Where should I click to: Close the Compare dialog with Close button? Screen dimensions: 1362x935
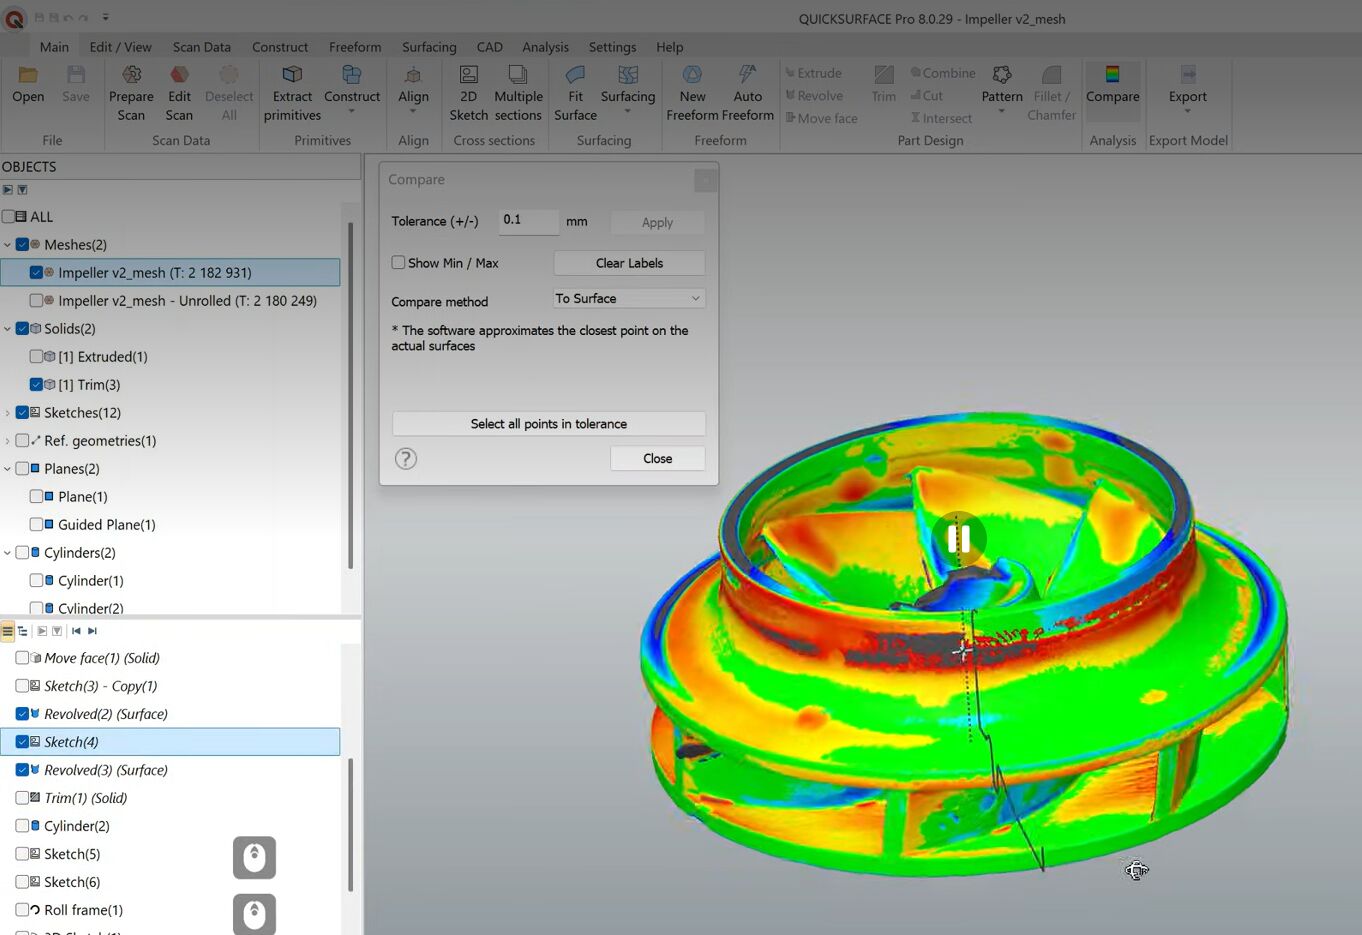[657, 459]
